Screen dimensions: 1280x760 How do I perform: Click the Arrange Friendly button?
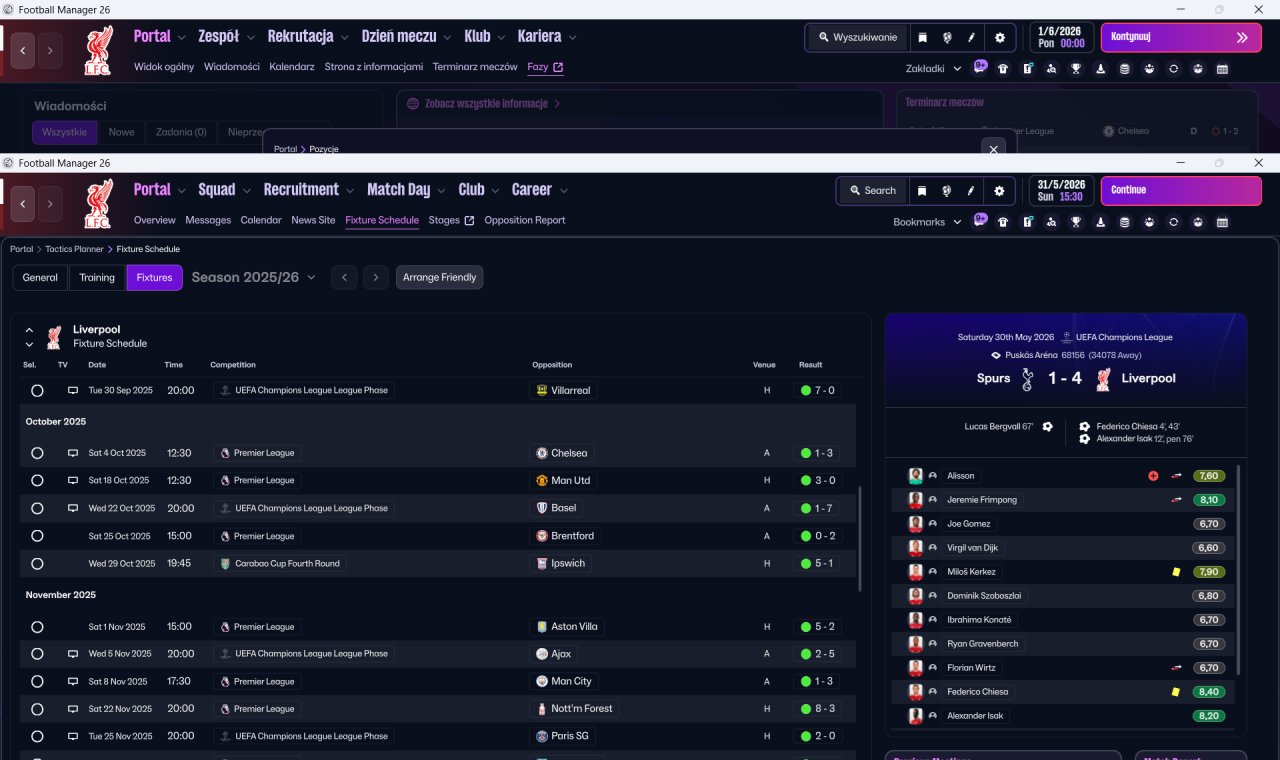click(x=440, y=278)
